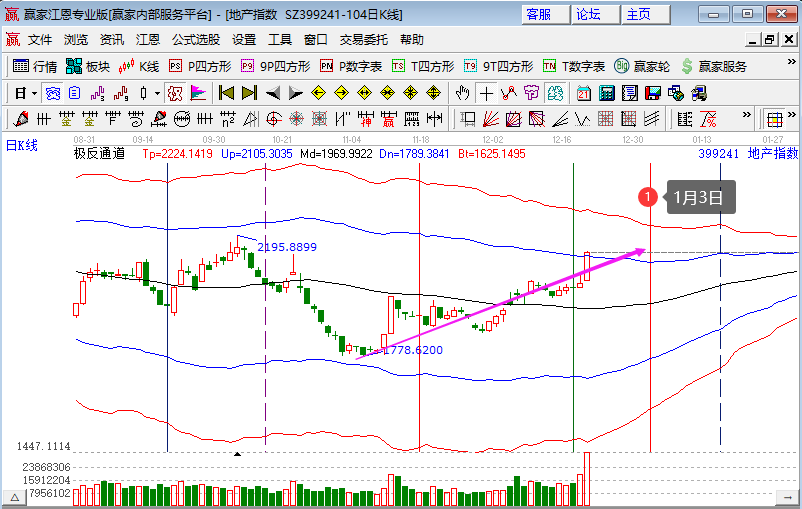Toggle the blue telephone-style pressed icon
Image resolution: width=802 pixels, height=509 pixels.
(52, 93)
